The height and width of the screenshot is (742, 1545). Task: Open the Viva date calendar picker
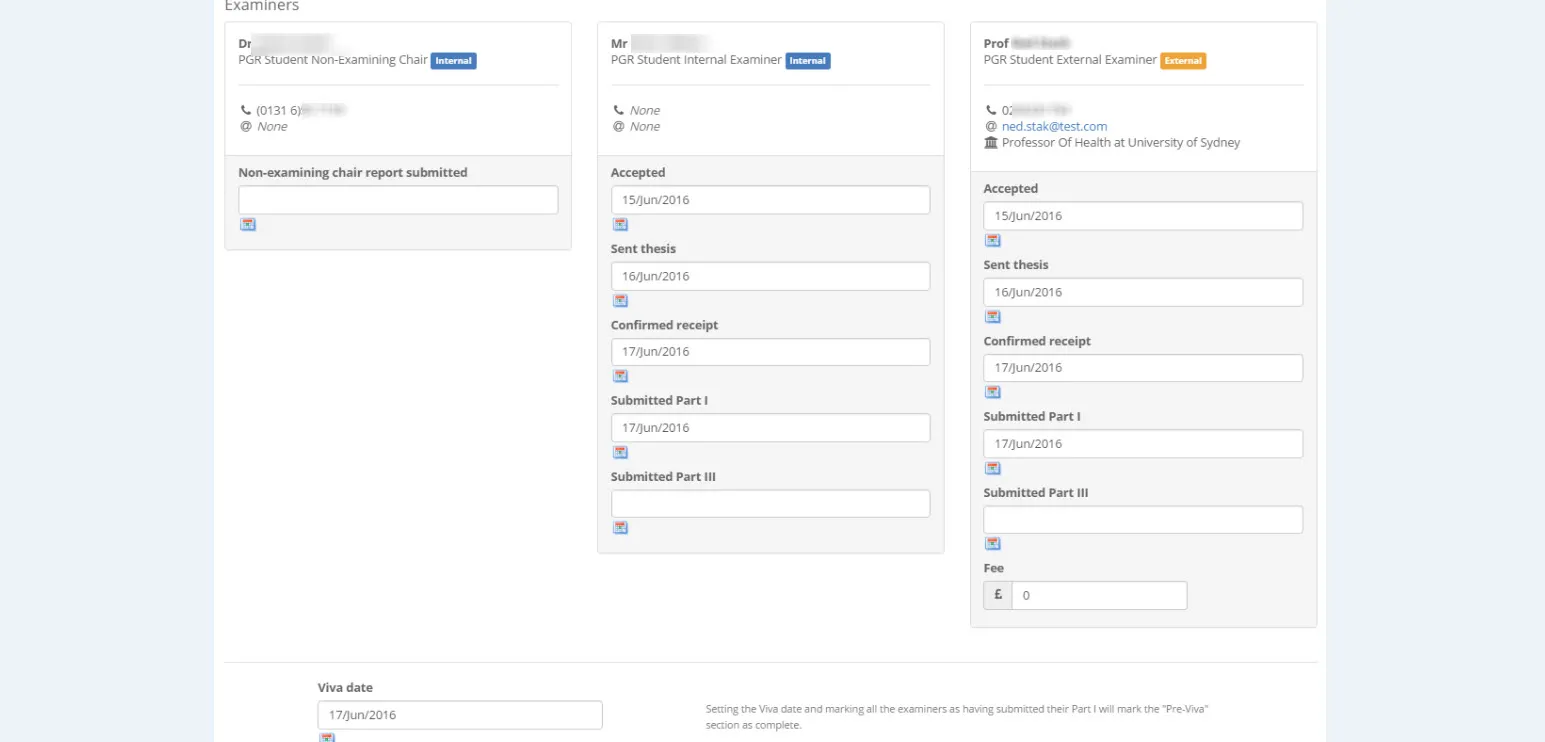click(x=327, y=738)
